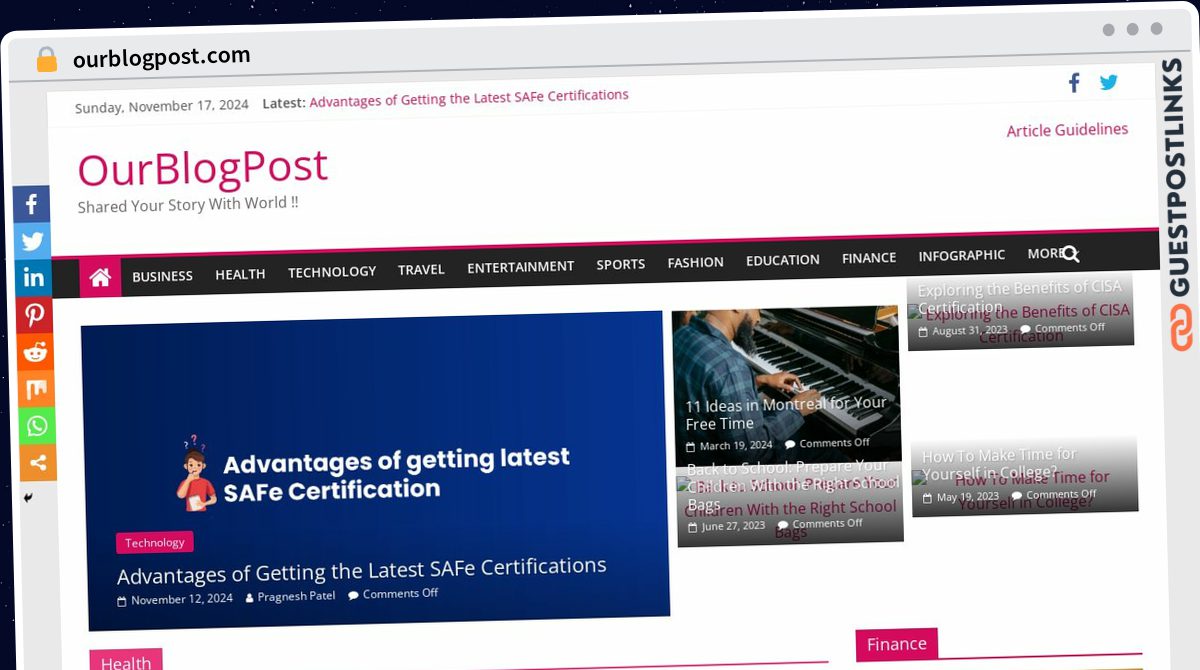Click the Health section heading
Screen dimensions: 1200x670
126,662
